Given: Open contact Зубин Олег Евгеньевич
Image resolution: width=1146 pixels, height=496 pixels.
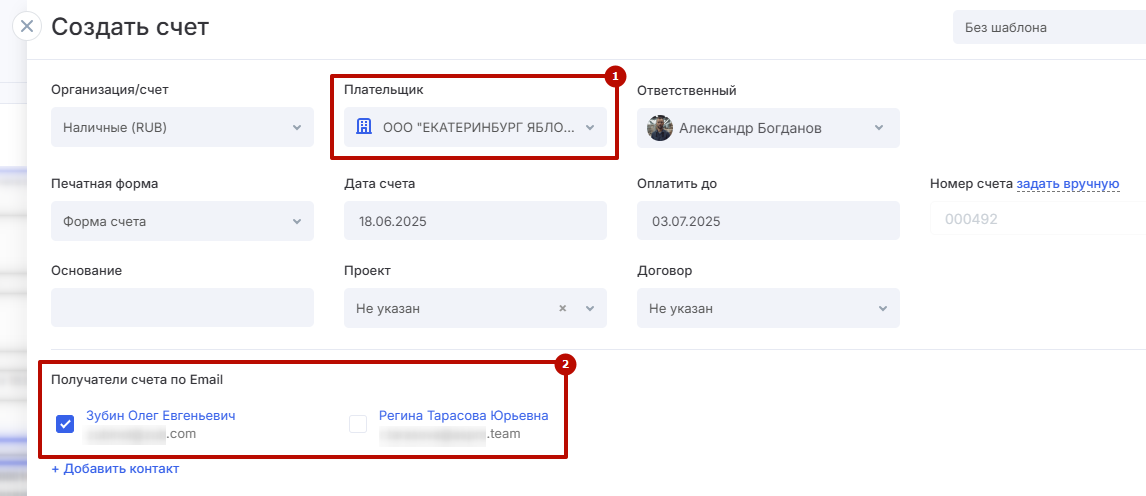Looking at the screenshot, I should pyautogui.click(x=161, y=415).
